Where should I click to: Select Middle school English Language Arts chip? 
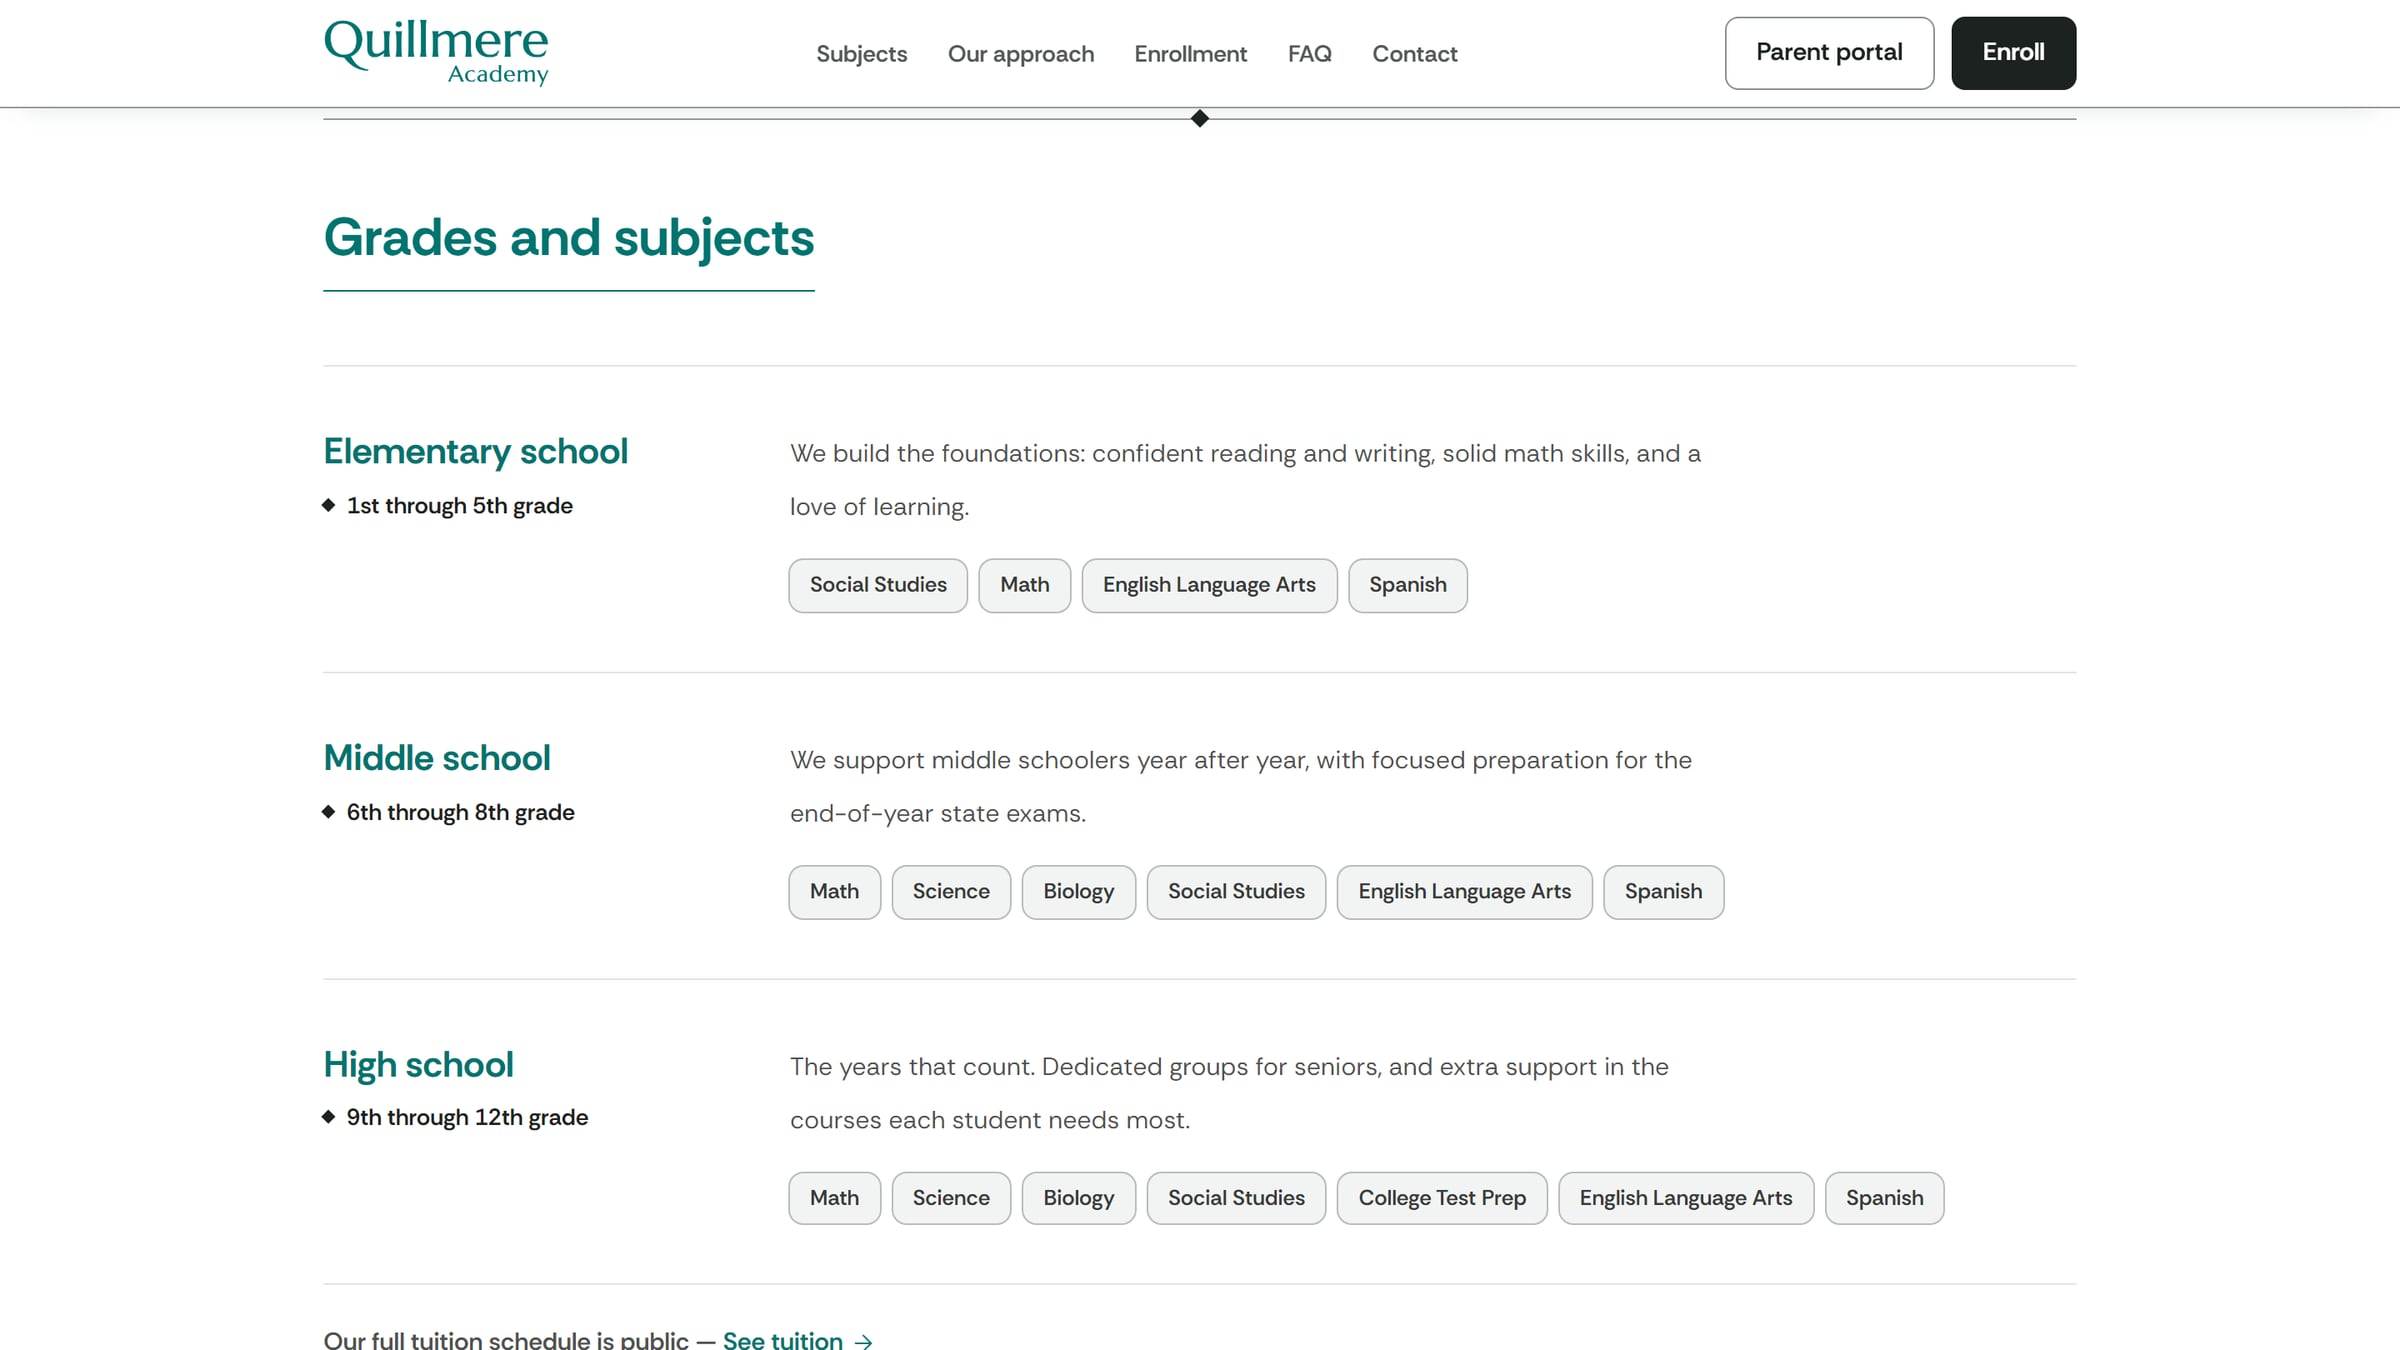(x=1465, y=892)
